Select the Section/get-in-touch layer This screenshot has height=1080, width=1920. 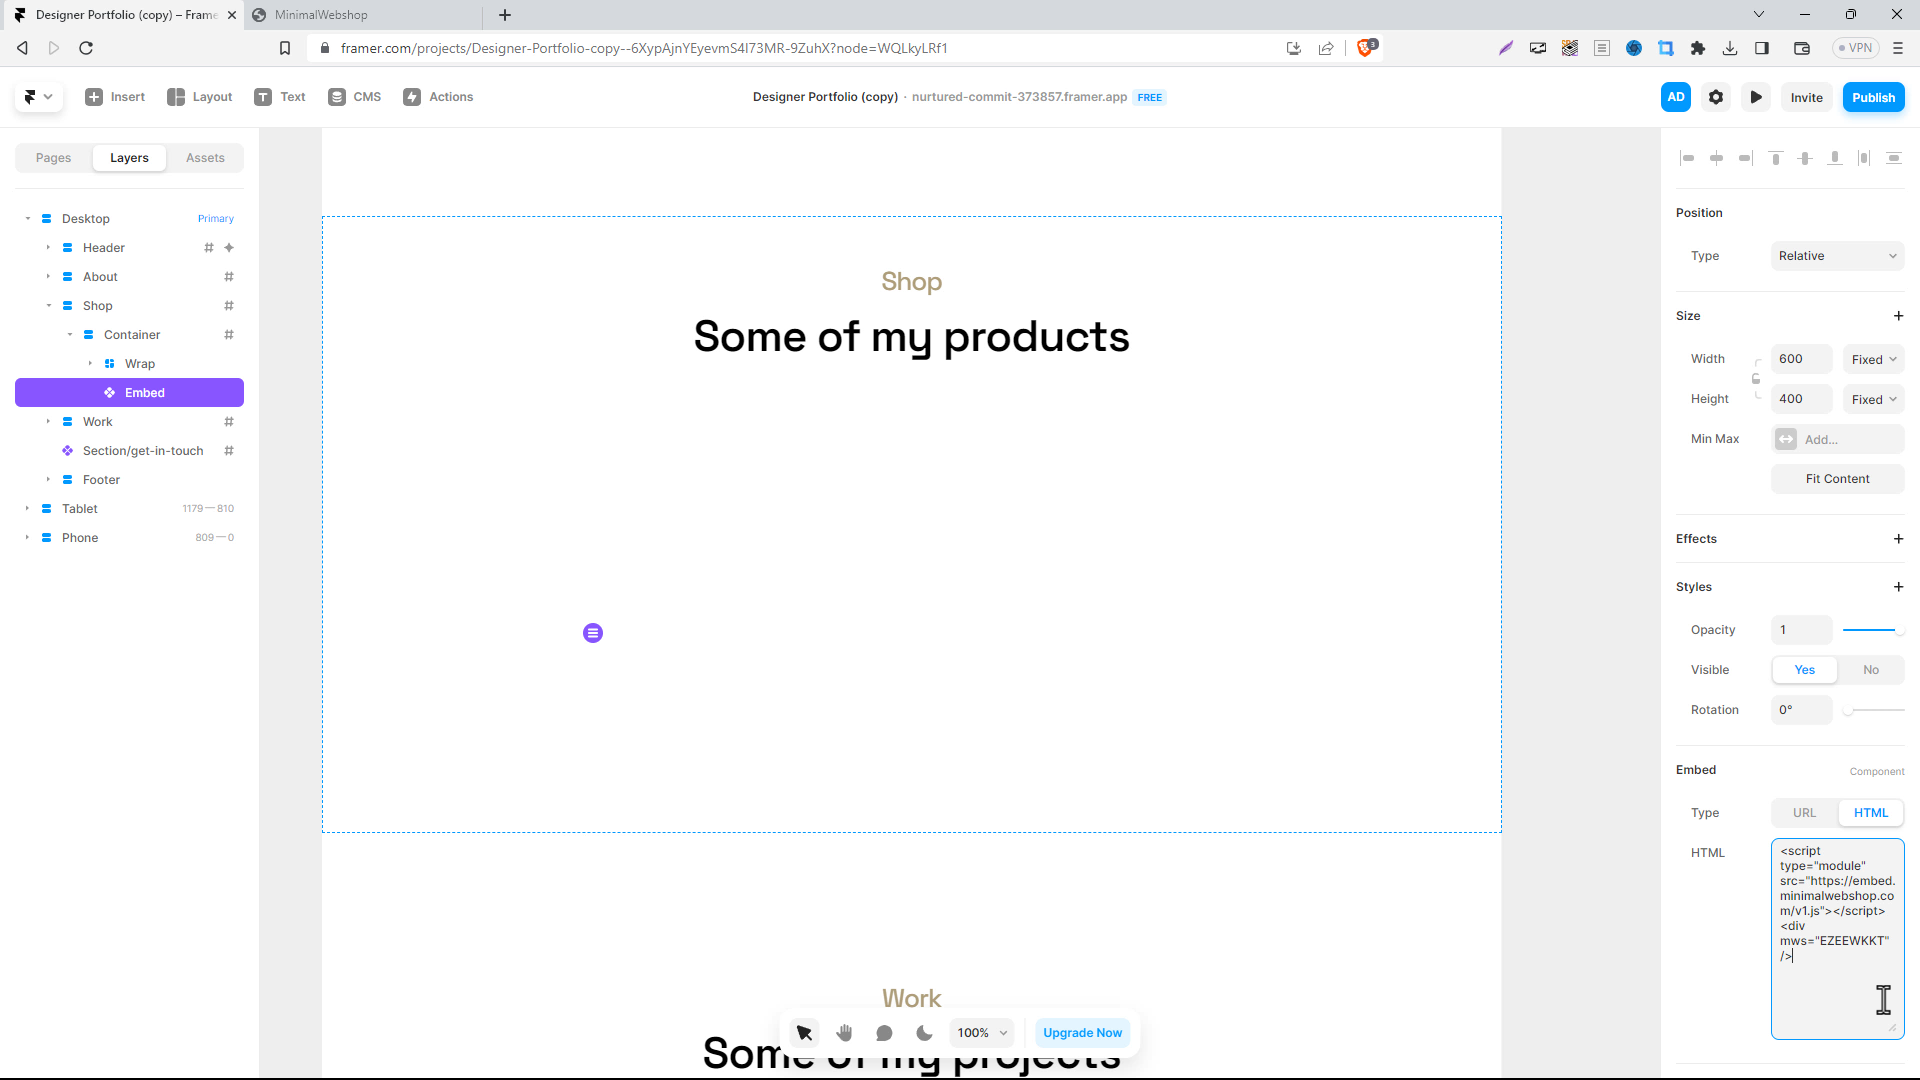tap(129, 451)
